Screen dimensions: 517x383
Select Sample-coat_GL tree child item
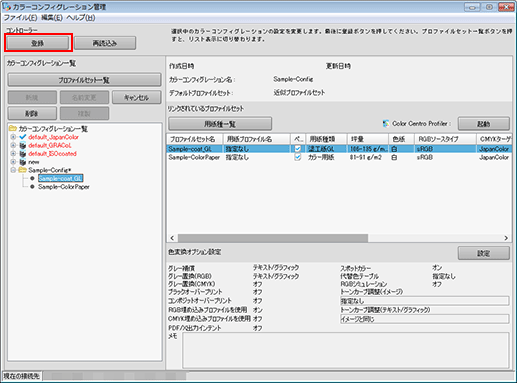click(60, 178)
